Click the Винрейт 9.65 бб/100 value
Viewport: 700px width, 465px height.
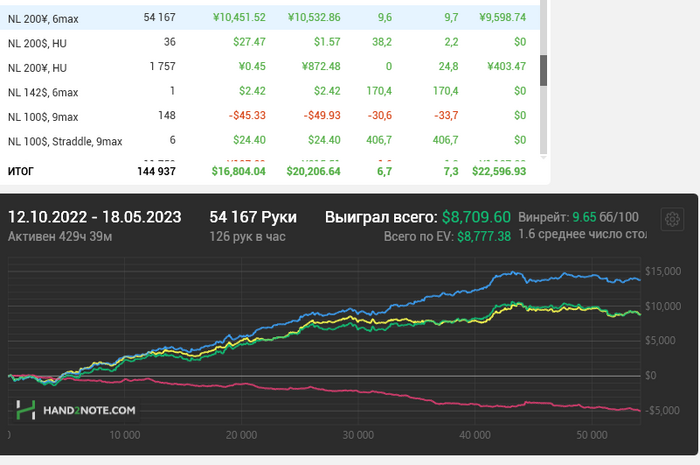[x=605, y=217]
